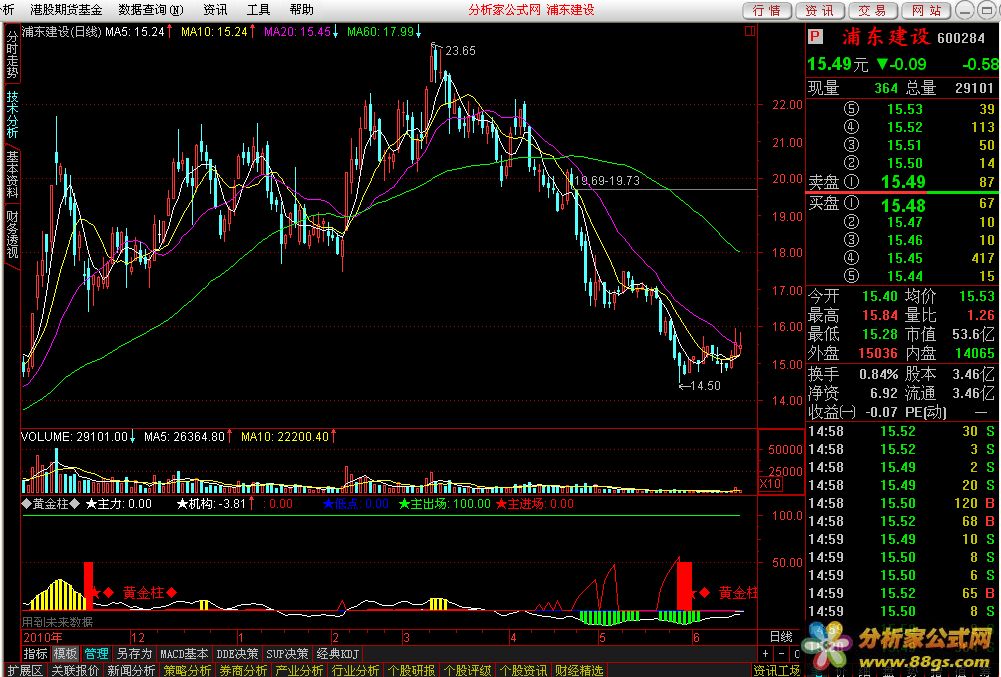Open the 资讯工场 tab

coord(776,671)
